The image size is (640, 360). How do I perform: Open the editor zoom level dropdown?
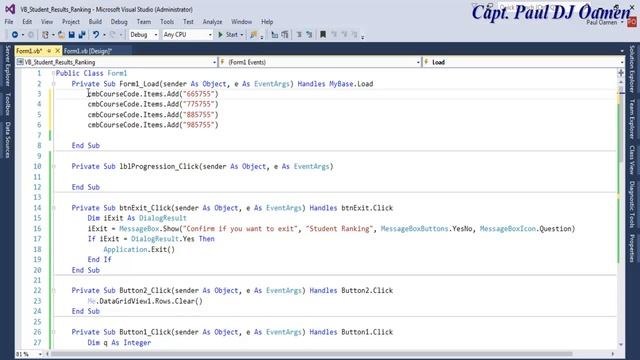coord(29,354)
